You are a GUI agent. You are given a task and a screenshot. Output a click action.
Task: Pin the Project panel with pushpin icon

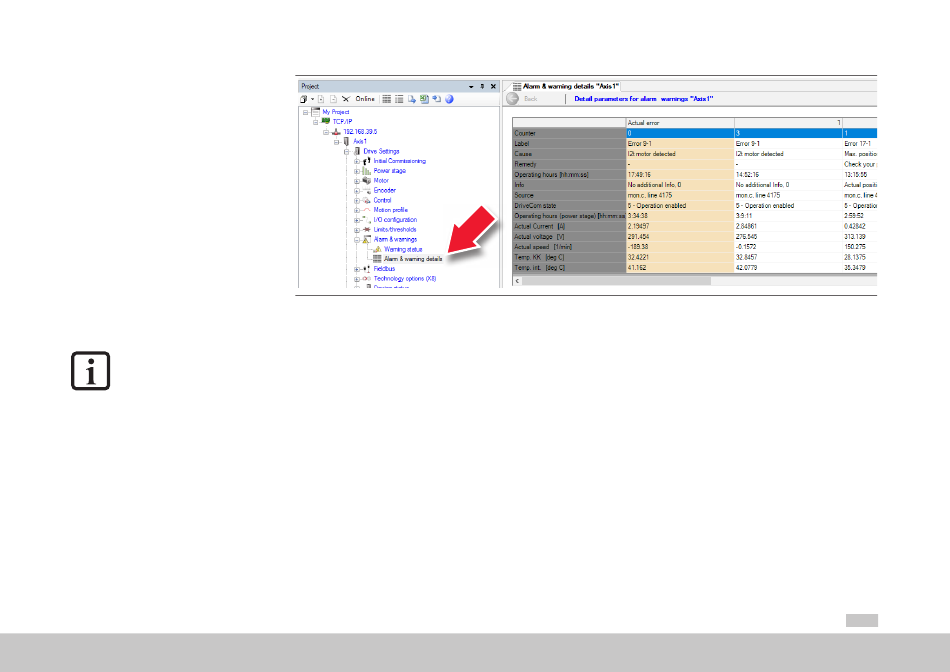482,87
